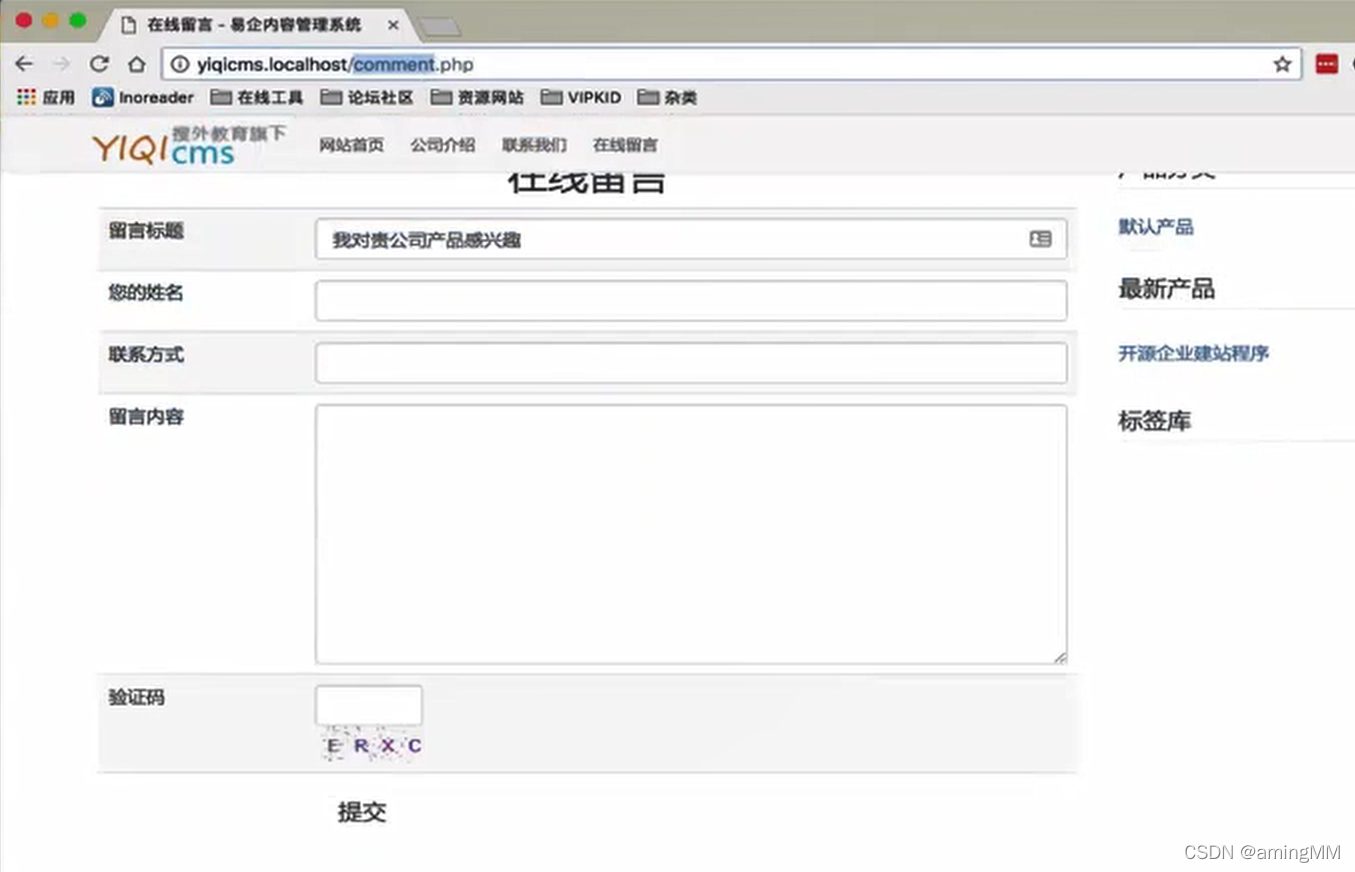Bookmark this page with the star icon
The height and width of the screenshot is (872, 1355).
1282,63
